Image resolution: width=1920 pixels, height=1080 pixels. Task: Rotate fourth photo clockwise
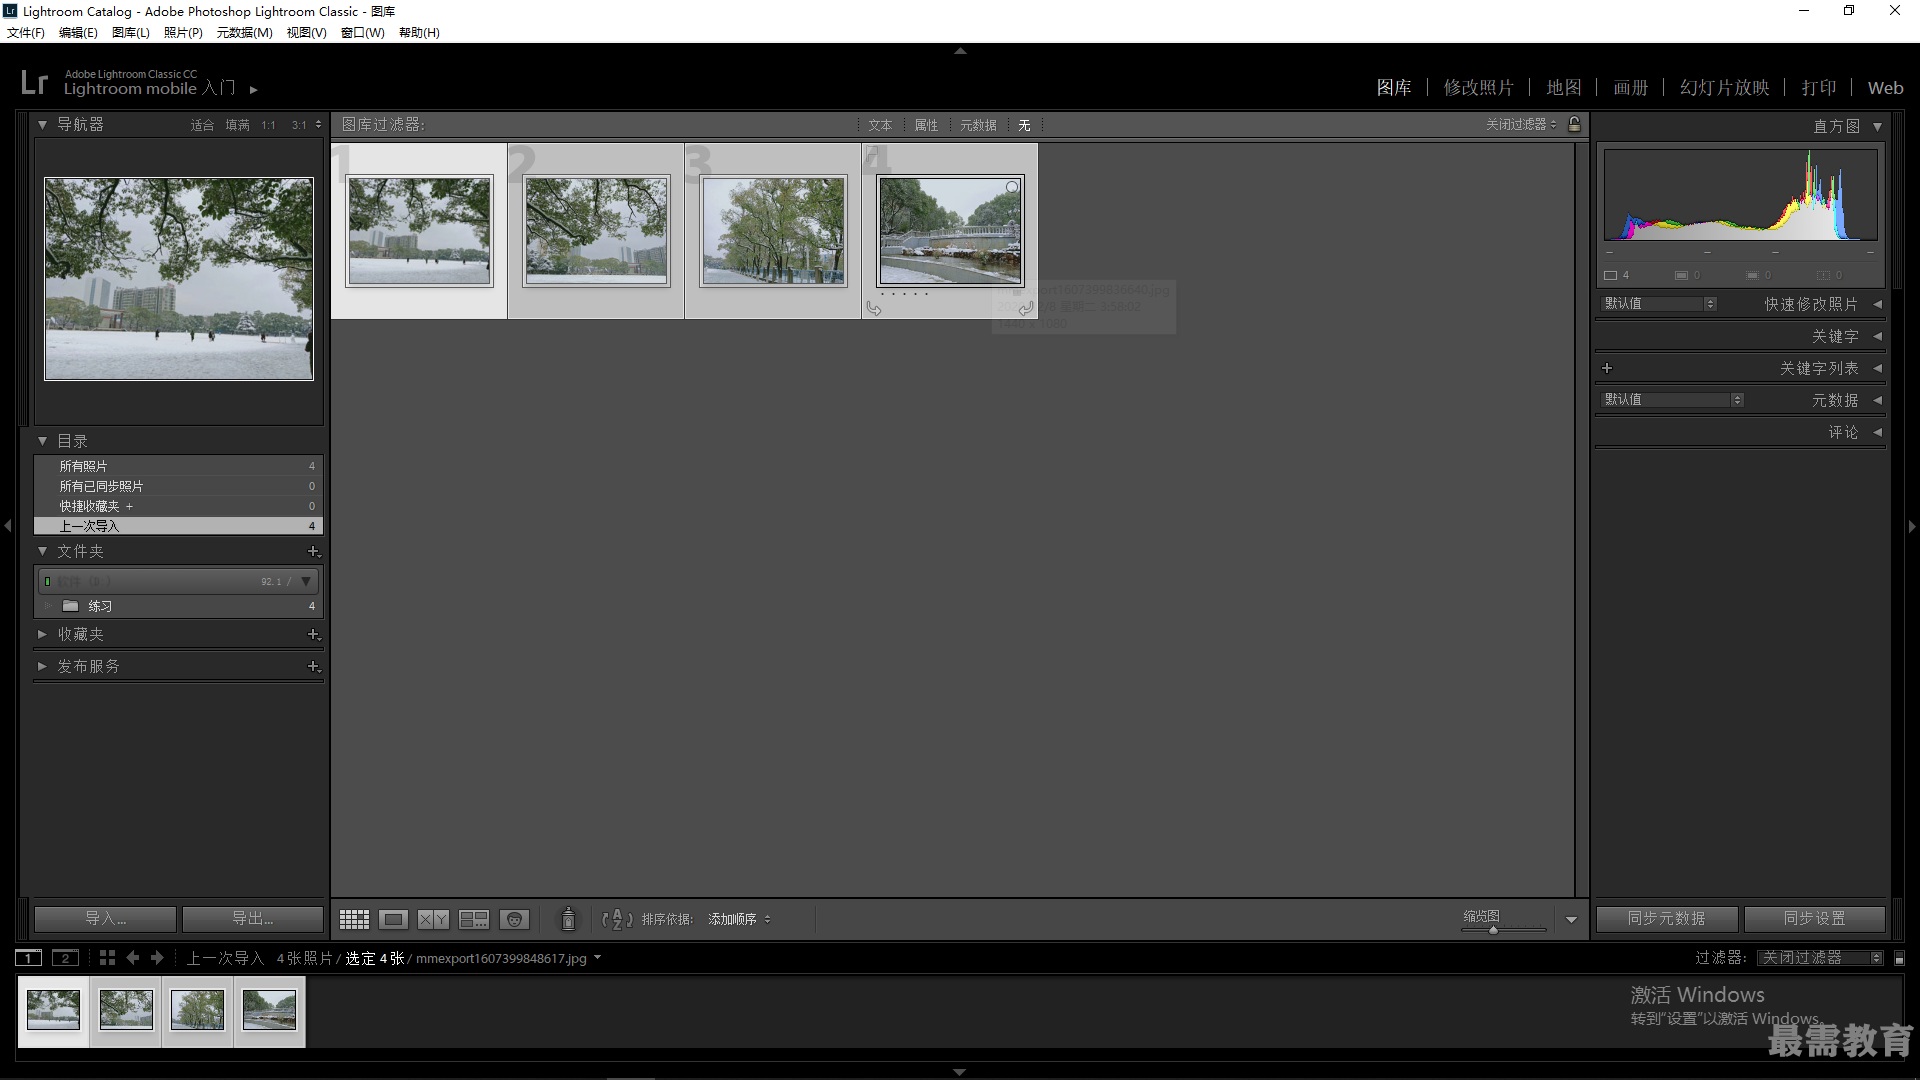tap(1026, 309)
